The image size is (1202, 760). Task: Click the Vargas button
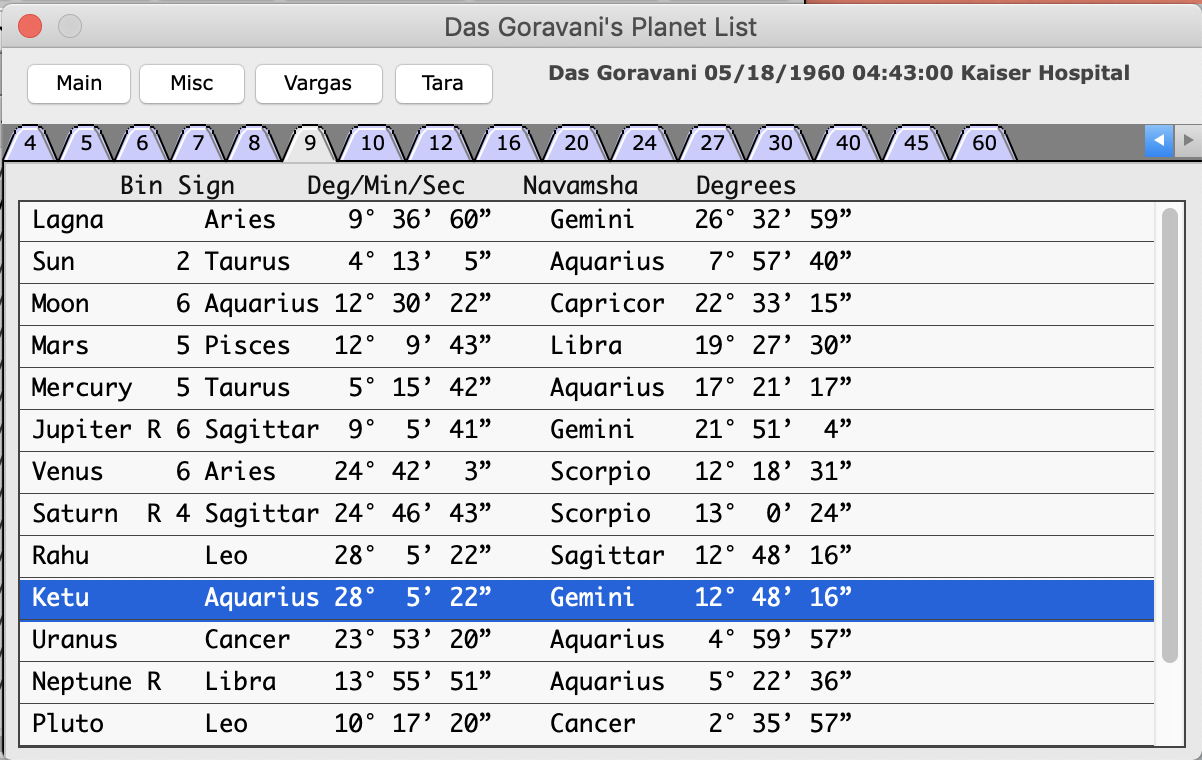318,83
